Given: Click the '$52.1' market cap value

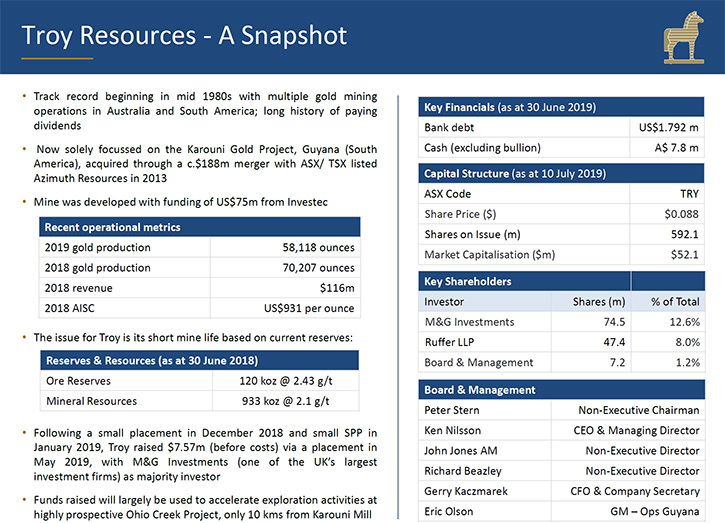Looking at the screenshot, I should click(x=685, y=255).
